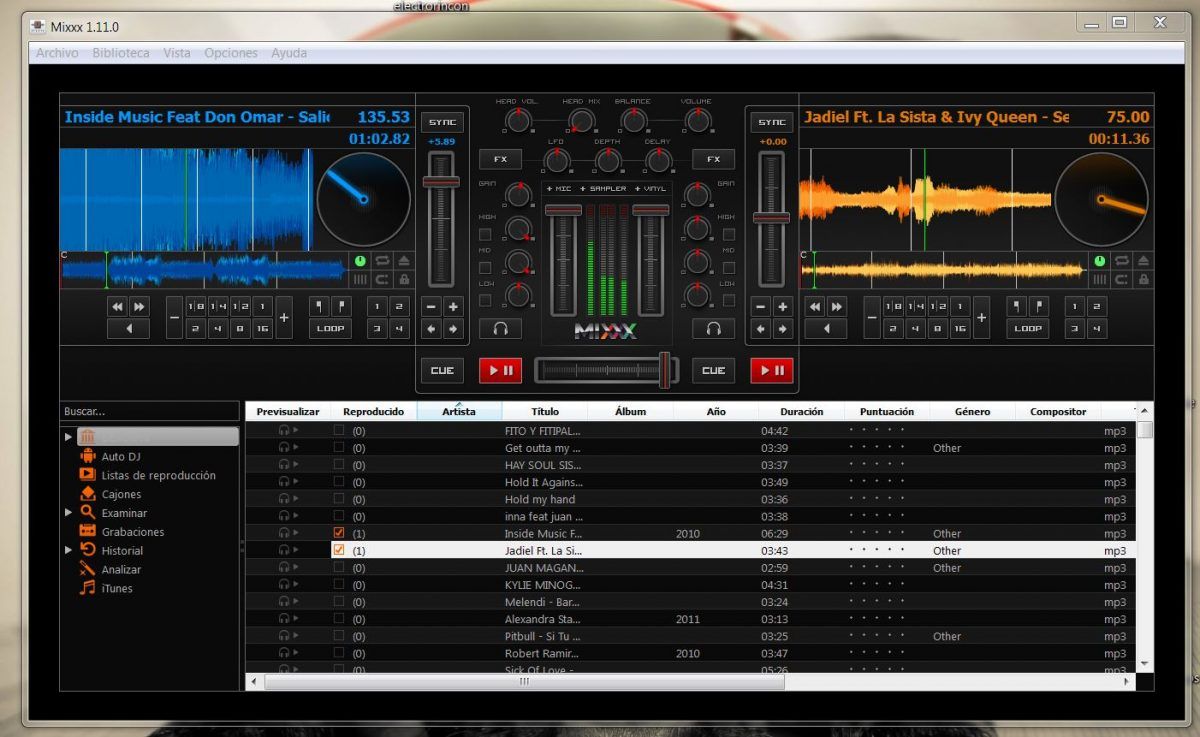Set loop-in marker on left deck
The image size is (1200, 737).
[319, 307]
